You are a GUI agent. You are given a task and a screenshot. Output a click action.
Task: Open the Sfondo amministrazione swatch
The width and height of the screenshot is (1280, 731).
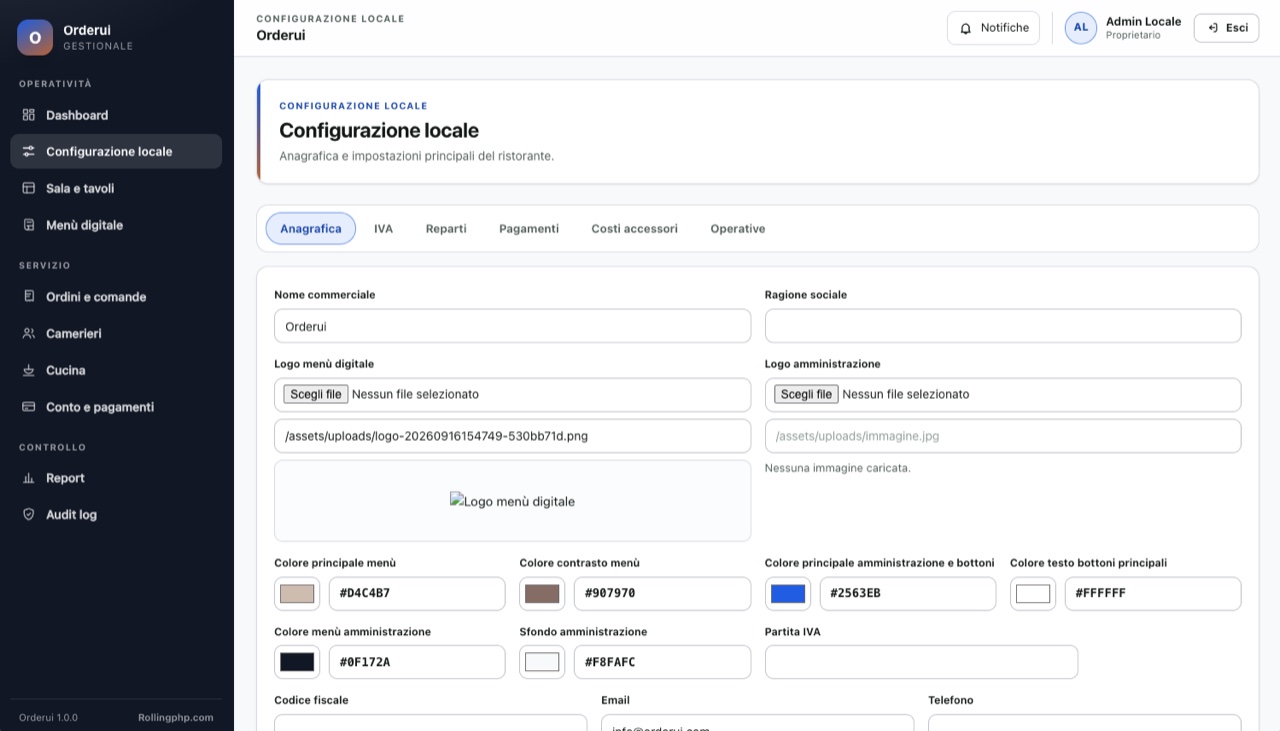[x=542, y=662]
